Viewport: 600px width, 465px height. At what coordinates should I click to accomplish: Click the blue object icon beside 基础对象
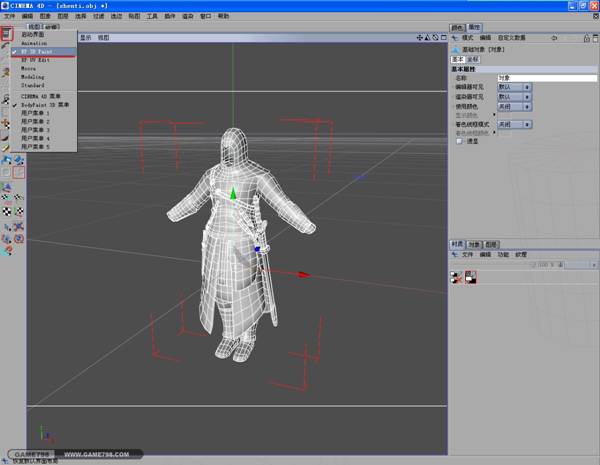pyautogui.click(x=455, y=50)
